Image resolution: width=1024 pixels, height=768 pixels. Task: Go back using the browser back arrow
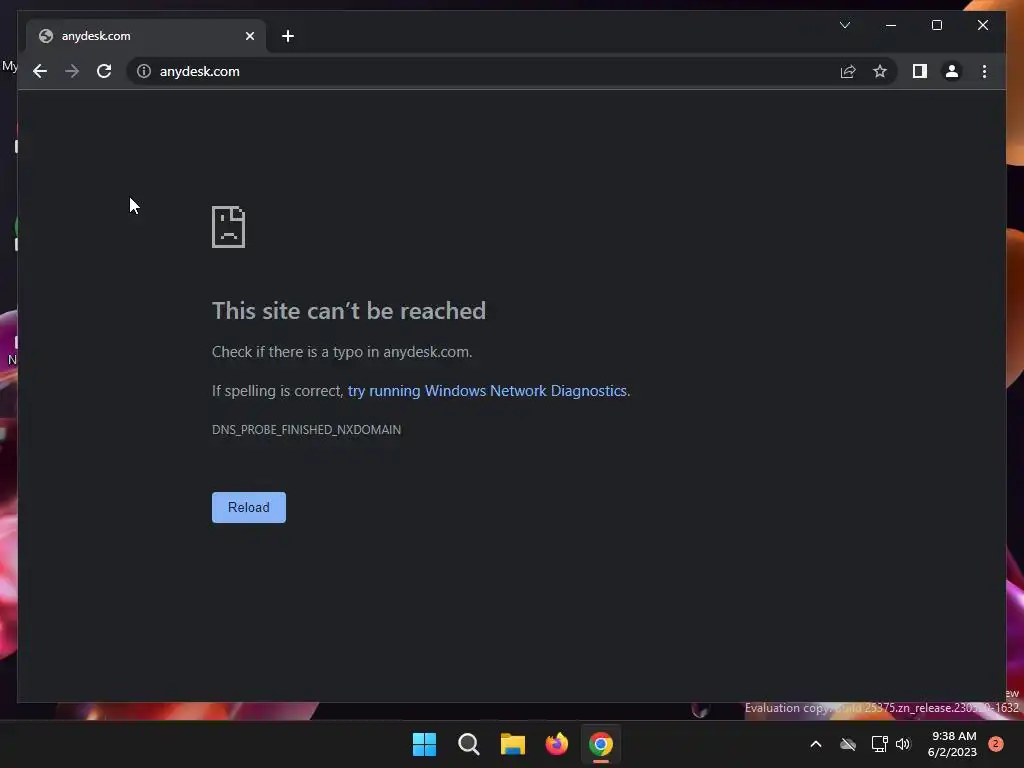tap(40, 71)
